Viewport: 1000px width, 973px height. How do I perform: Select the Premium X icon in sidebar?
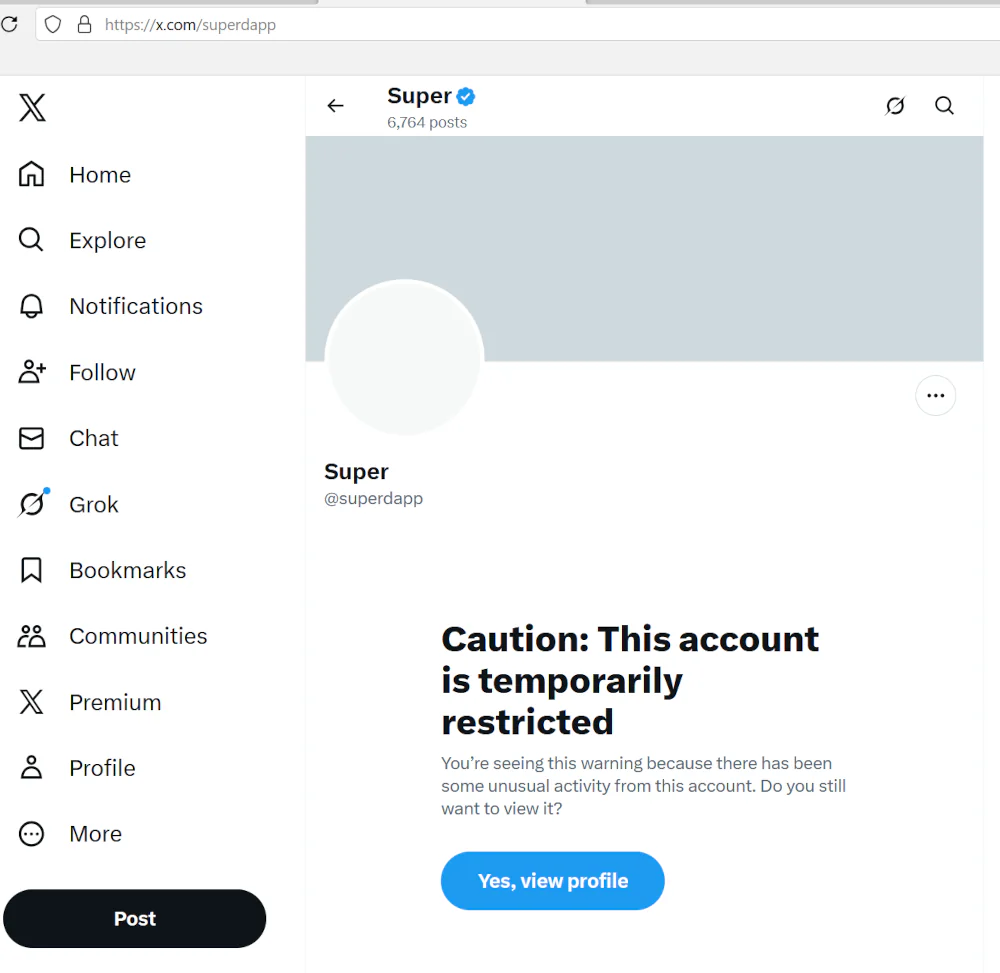pyautogui.click(x=31, y=702)
